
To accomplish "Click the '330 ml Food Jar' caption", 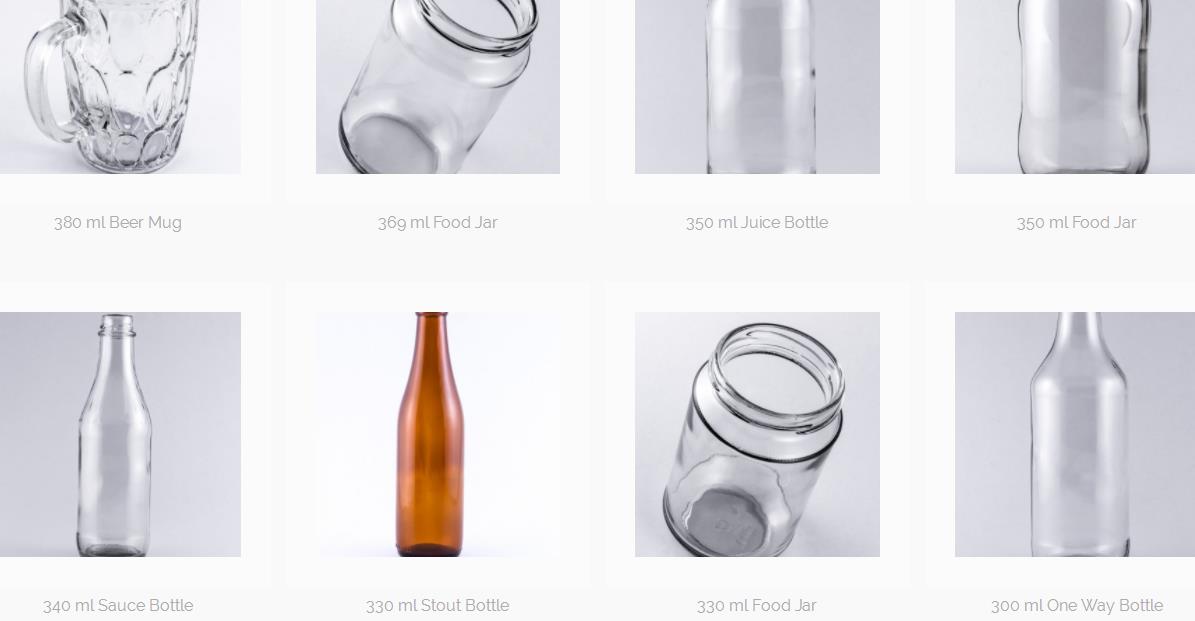I will pos(757,606).
